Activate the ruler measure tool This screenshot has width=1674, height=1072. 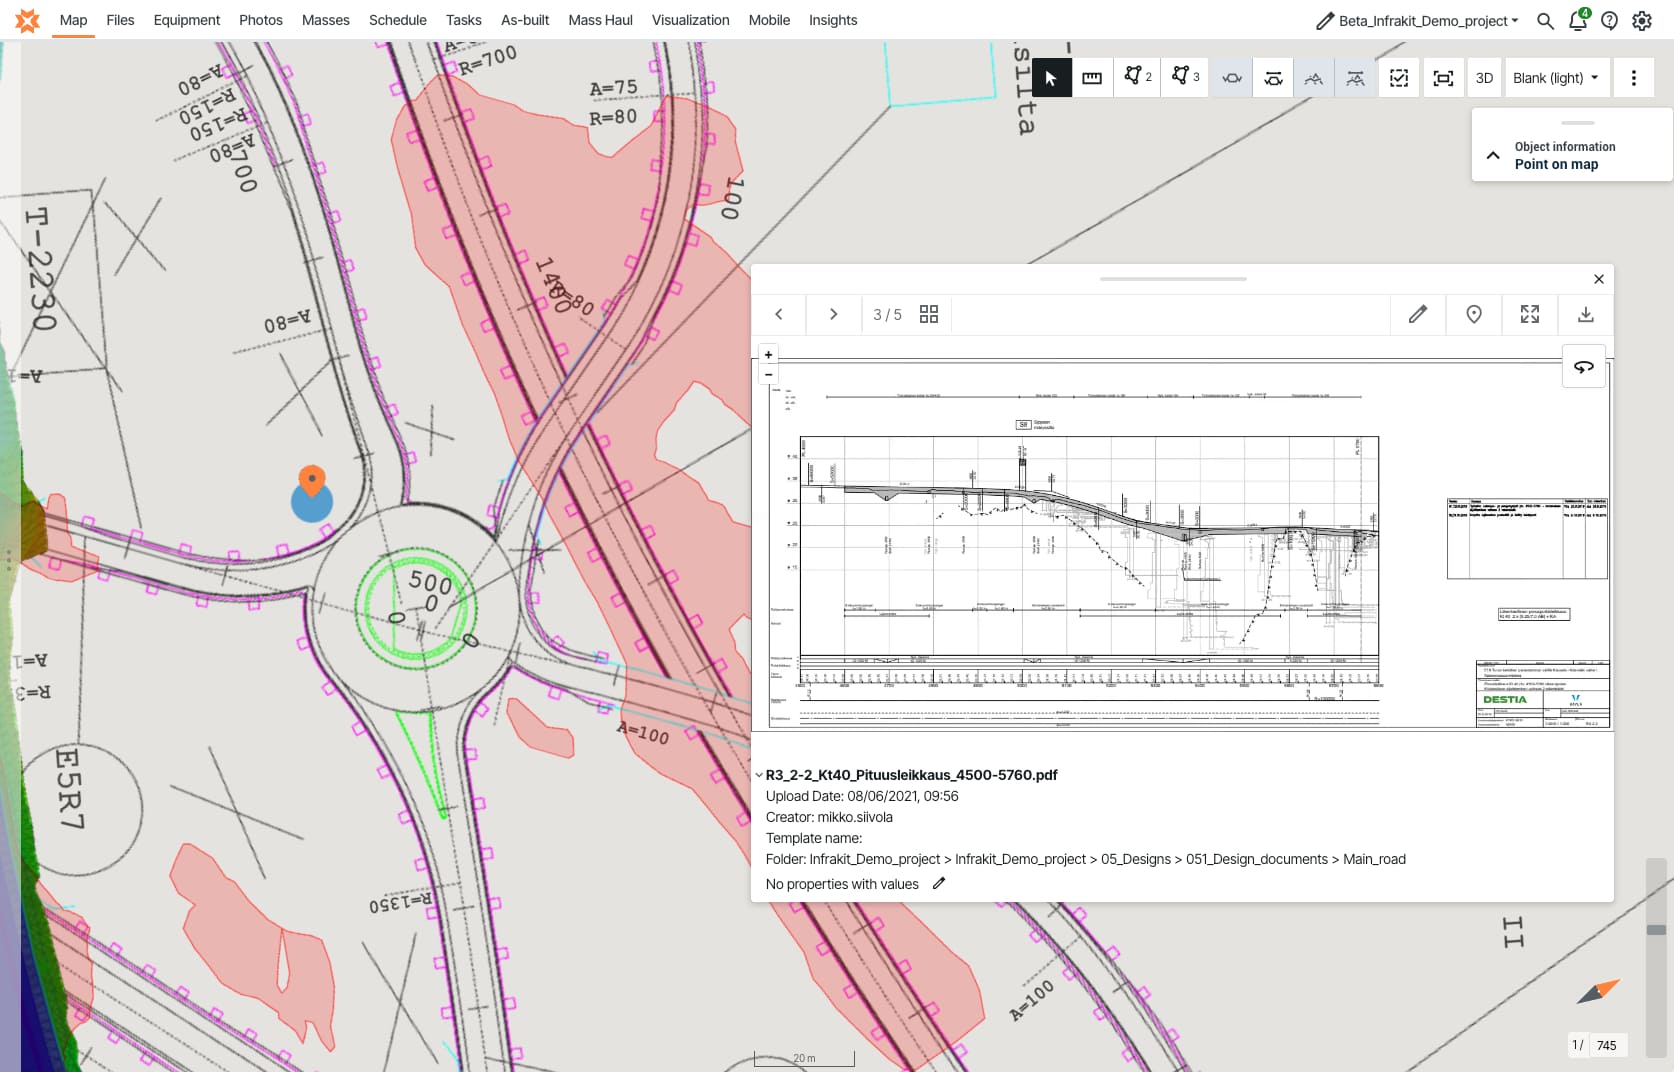[x=1092, y=78]
